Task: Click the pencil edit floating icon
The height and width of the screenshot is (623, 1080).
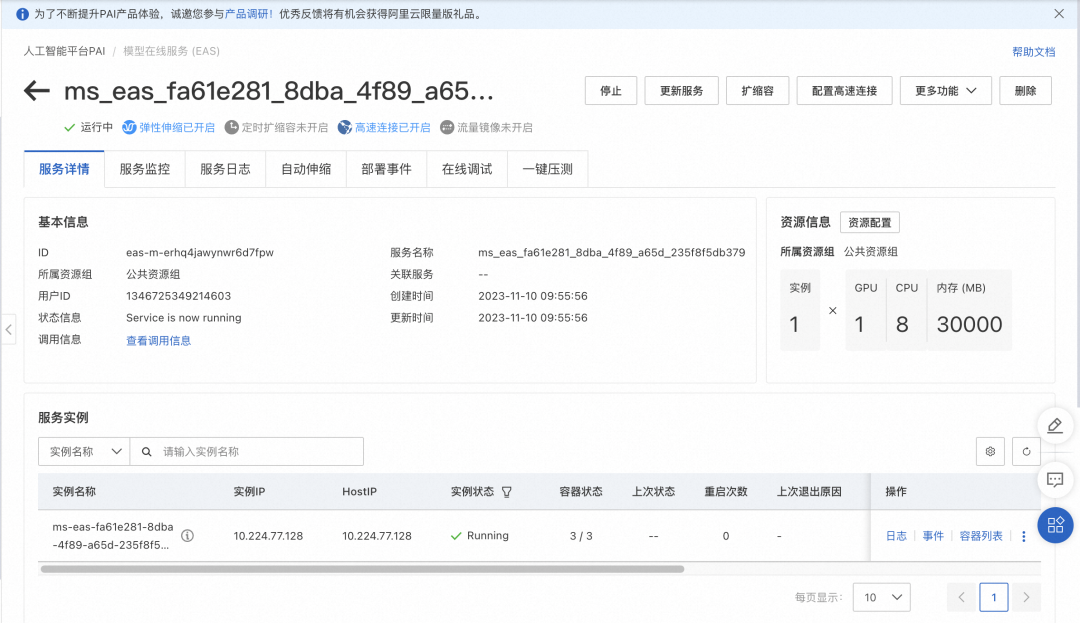Action: click(x=1055, y=425)
